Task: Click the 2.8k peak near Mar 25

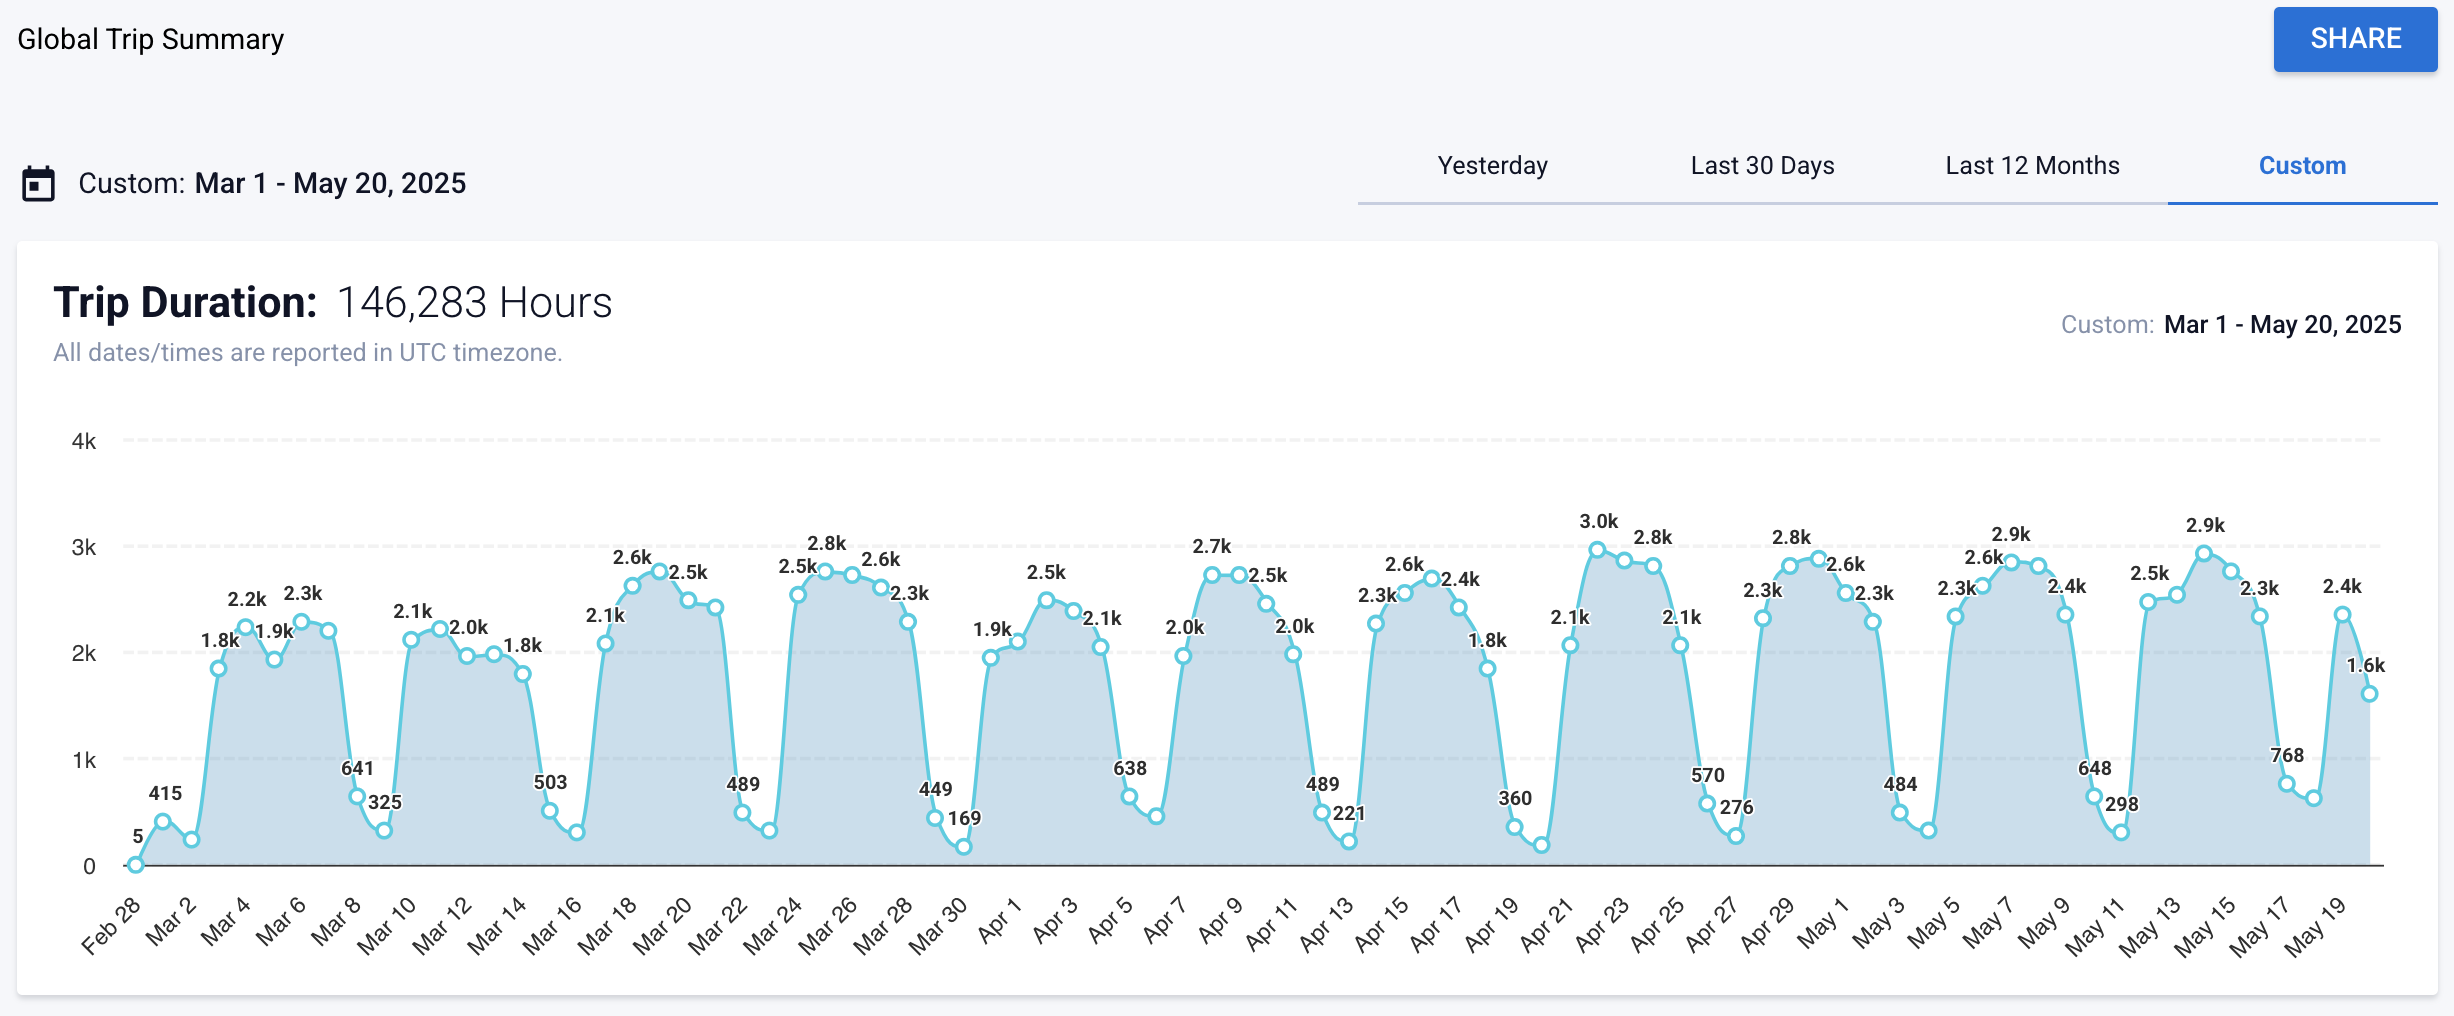Action: (826, 572)
